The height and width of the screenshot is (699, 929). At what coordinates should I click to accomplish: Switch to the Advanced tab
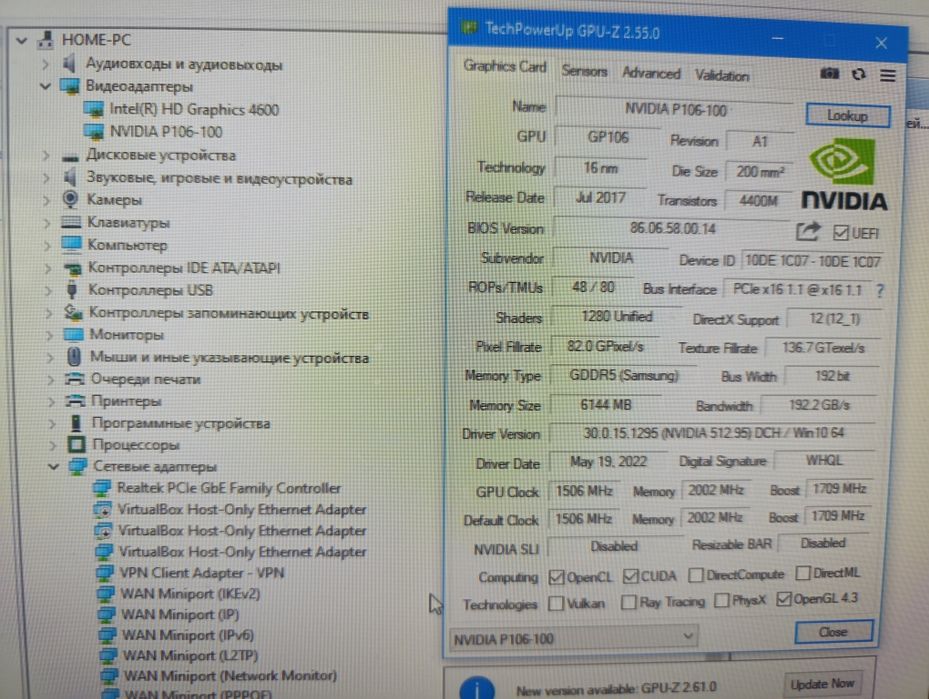point(651,73)
